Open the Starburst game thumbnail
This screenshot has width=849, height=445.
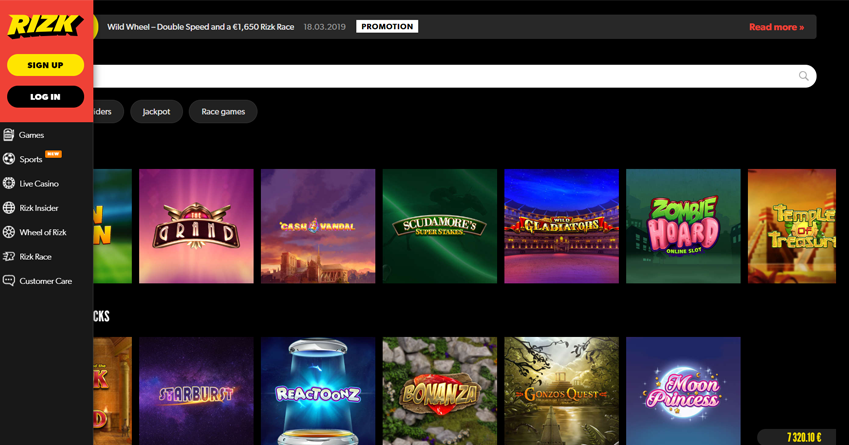click(x=196, y=391)
